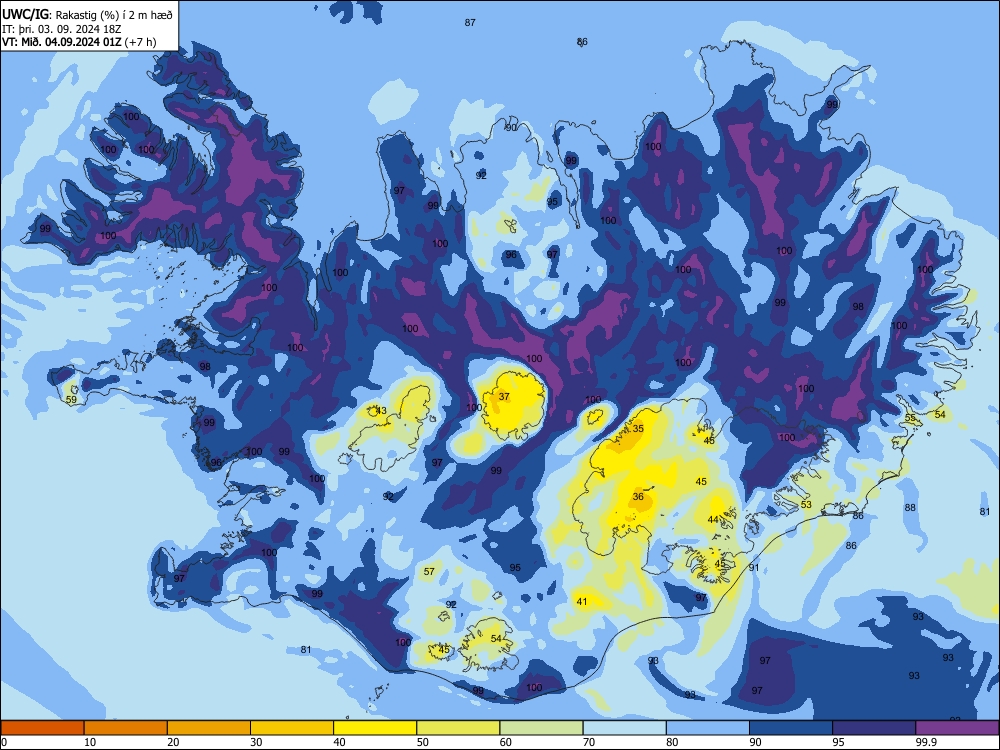1000x750 pixels.
Task: Click the 50–60 pale yellow legend swatch
Action: (x=458, y=728)
